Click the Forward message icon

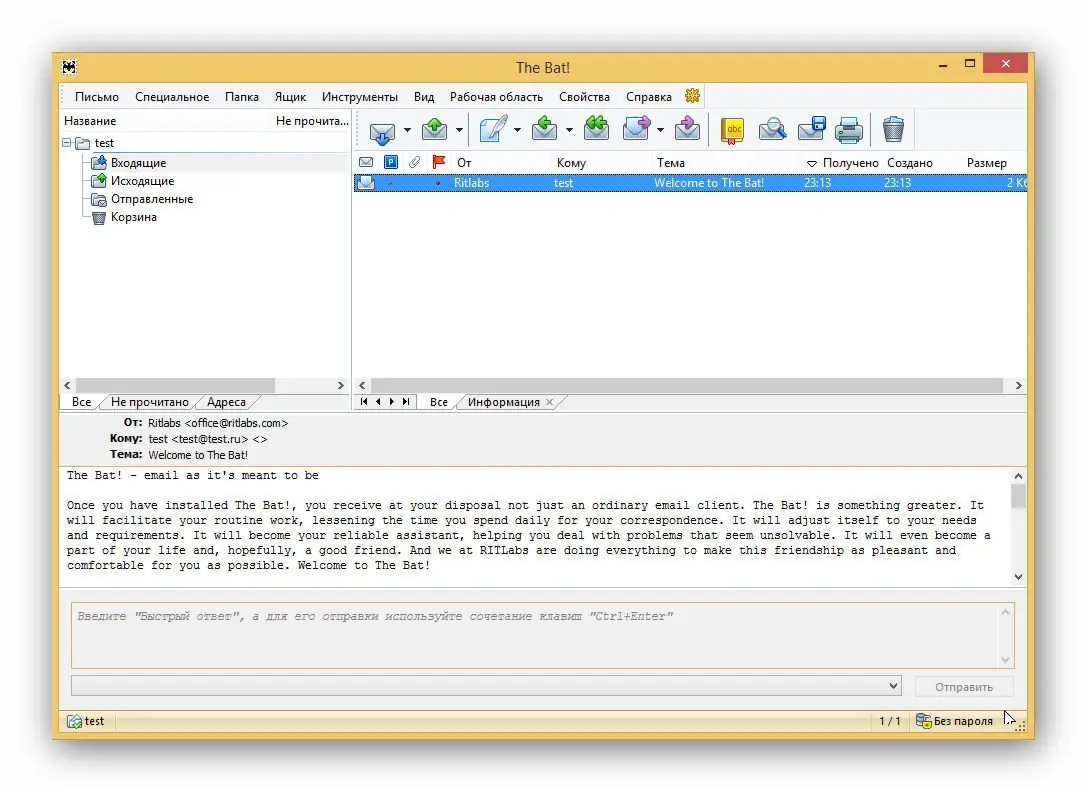pos(636,129)
